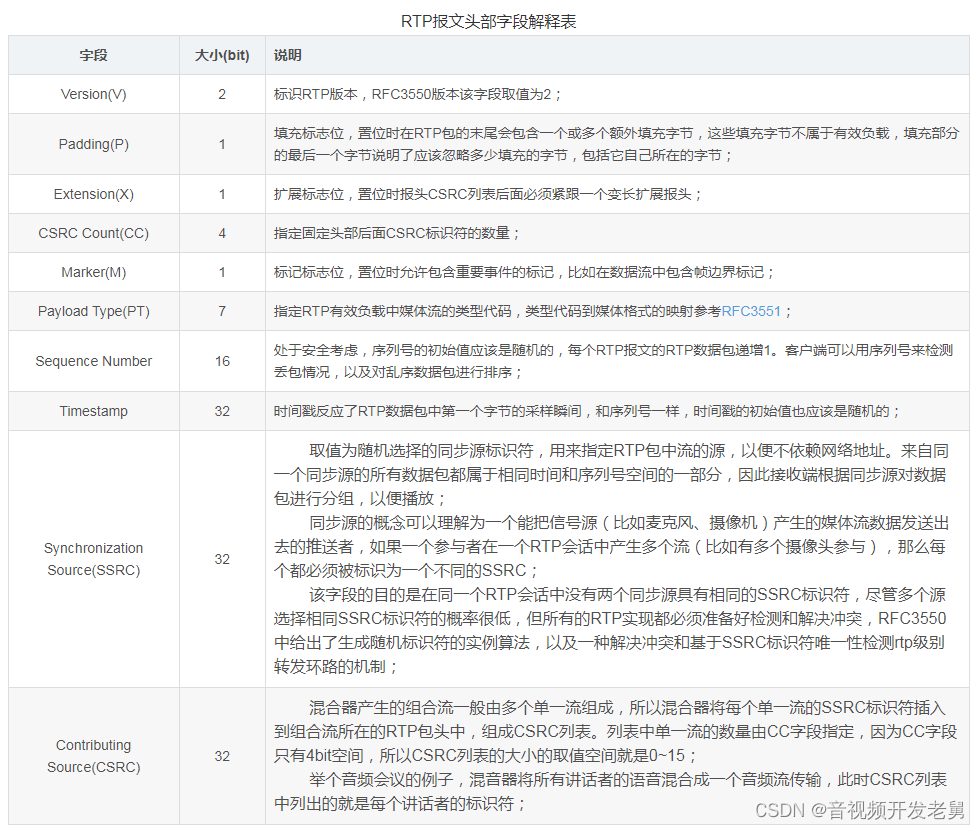Click the Version description 标识RTP版本
Image resolution: width=979 pixels, height=830 pixels.
tap(418, 94)
